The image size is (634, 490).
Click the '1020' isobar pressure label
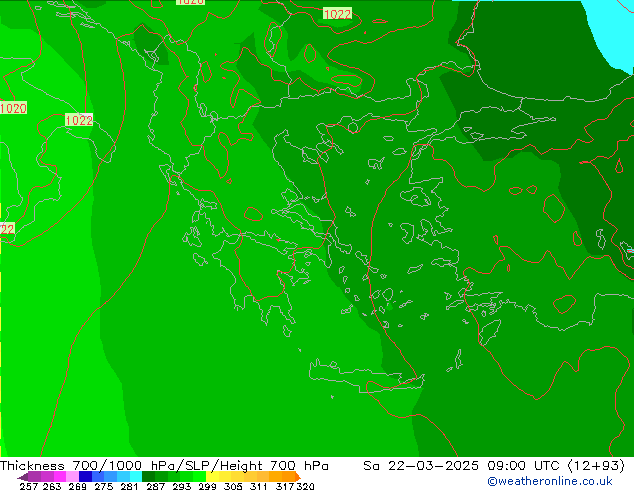pyautogui.click(x=13, y=108)
